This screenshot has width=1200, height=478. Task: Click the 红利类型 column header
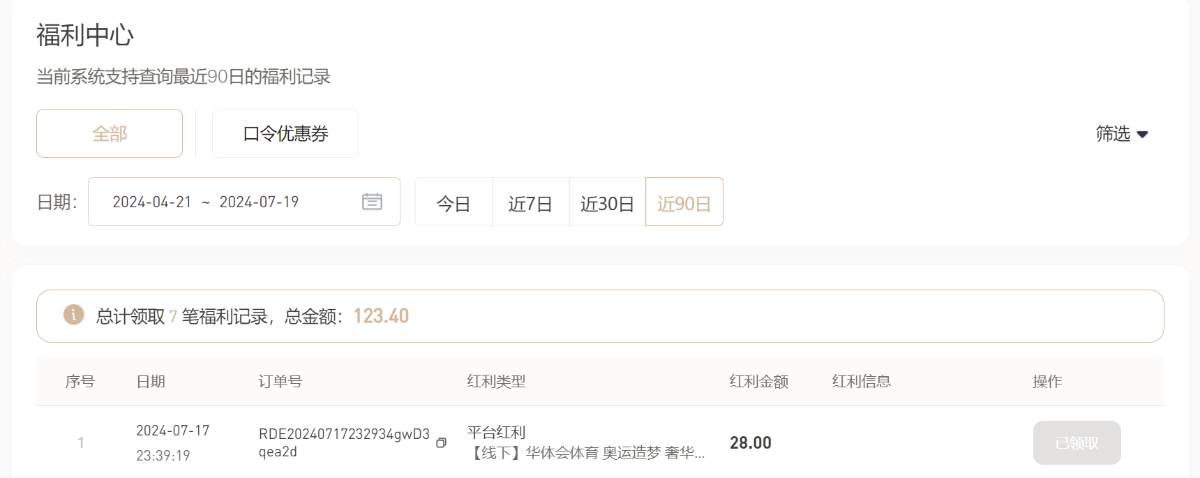click(x=496, y=382)
